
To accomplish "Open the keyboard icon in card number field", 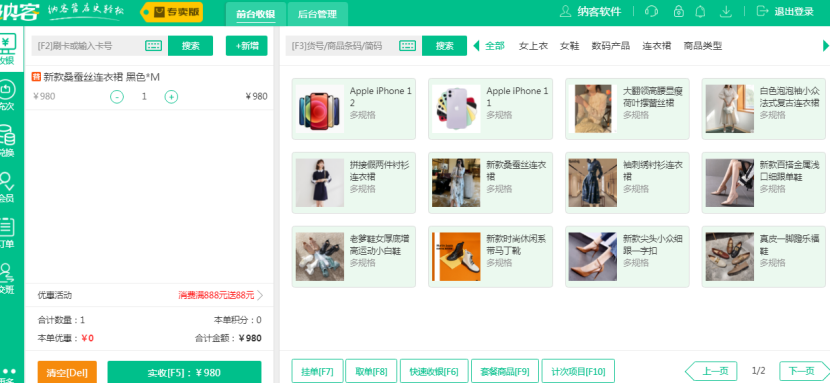I will (154, 46).
